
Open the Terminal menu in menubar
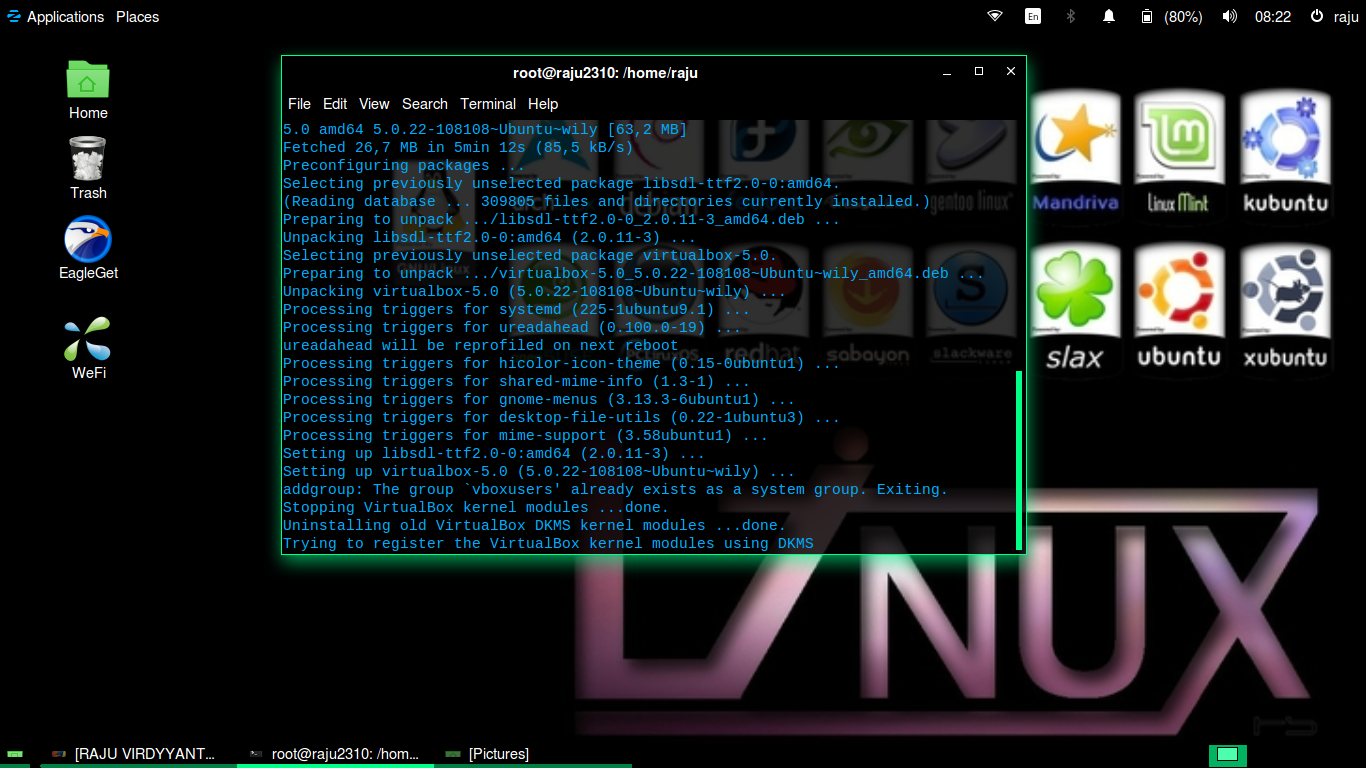point(488,104)
